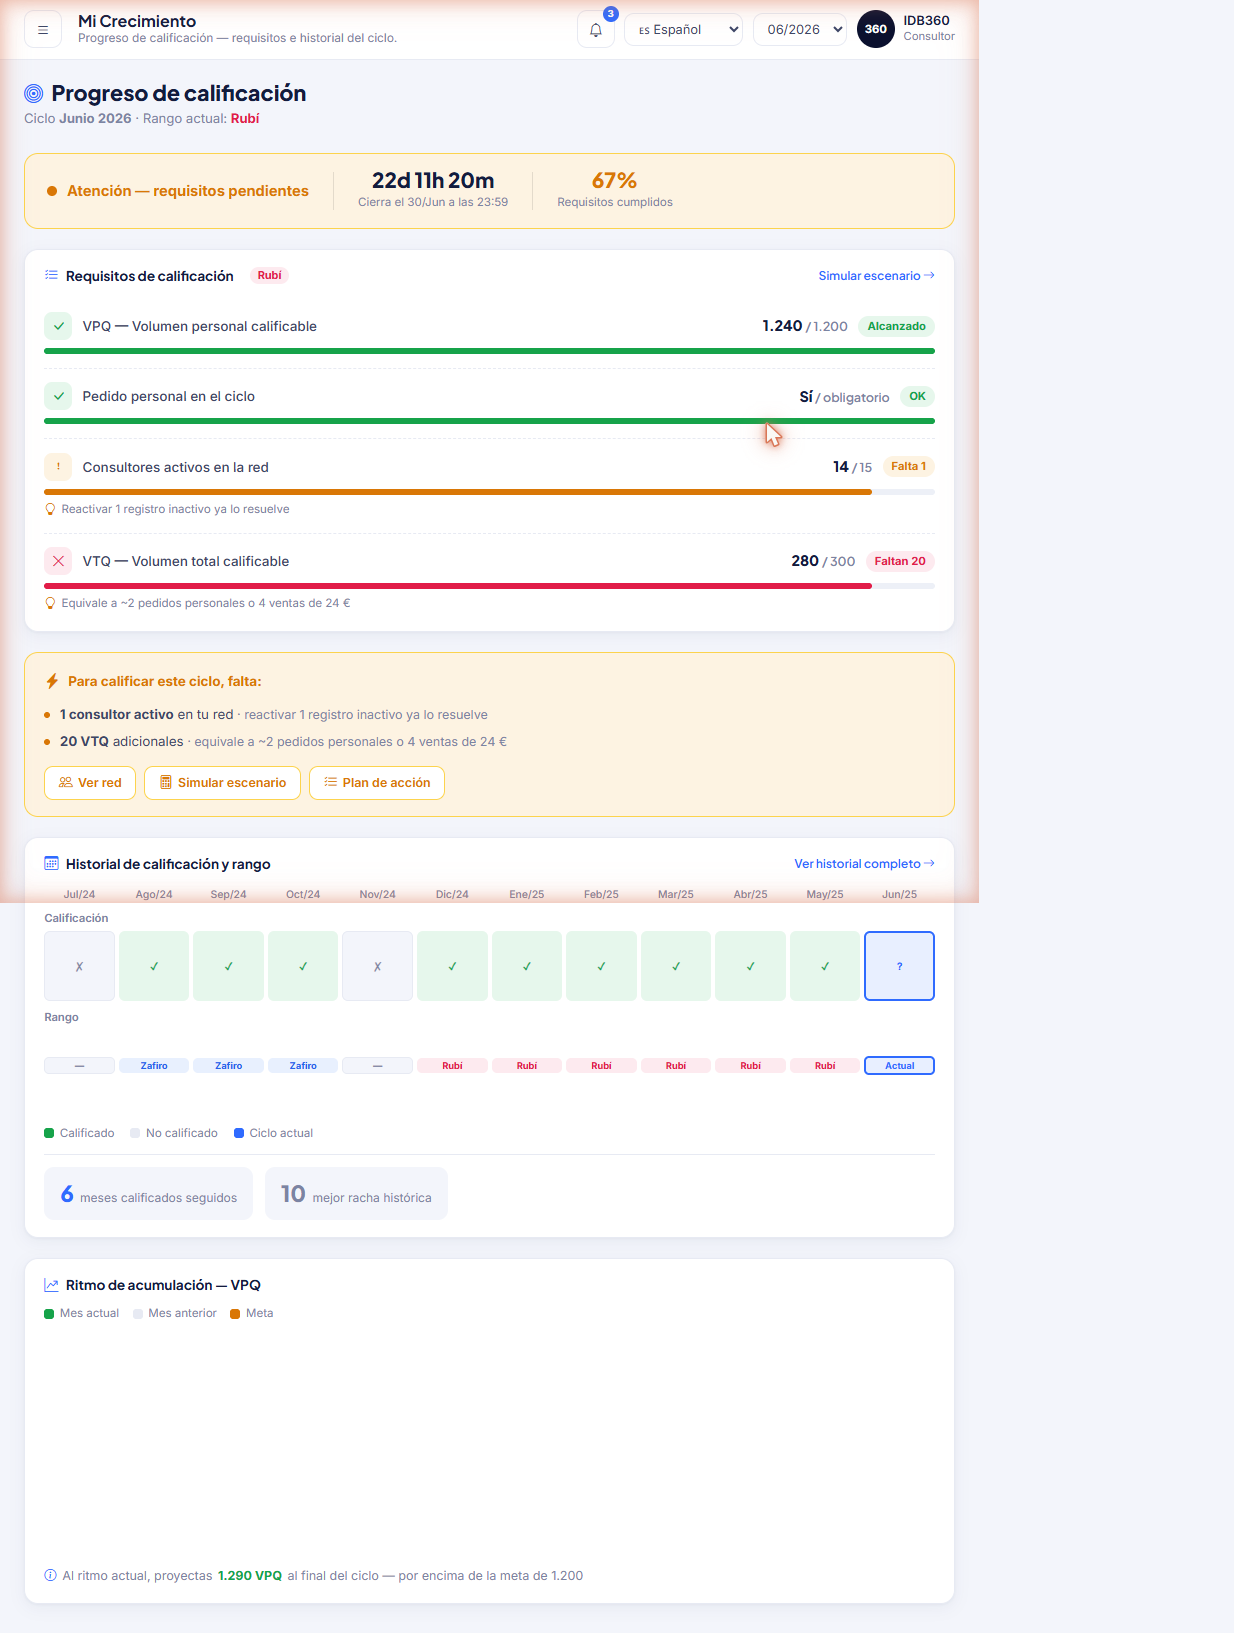Click the green check icon for Pedido personal
This screenshot has width=1234, height=1633.
click(58, 396)
